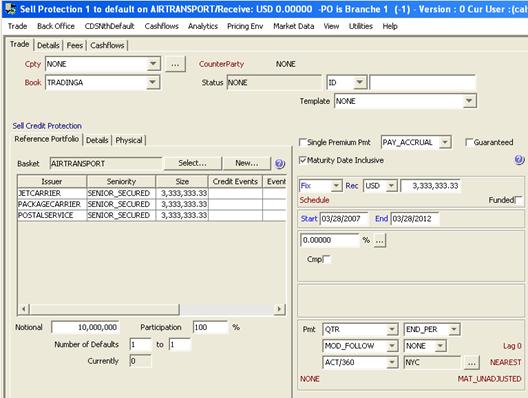The height and width of the screenshot is (398, 528).
Task: Click the Sell Credit Protection label
Action: point(47,126)
